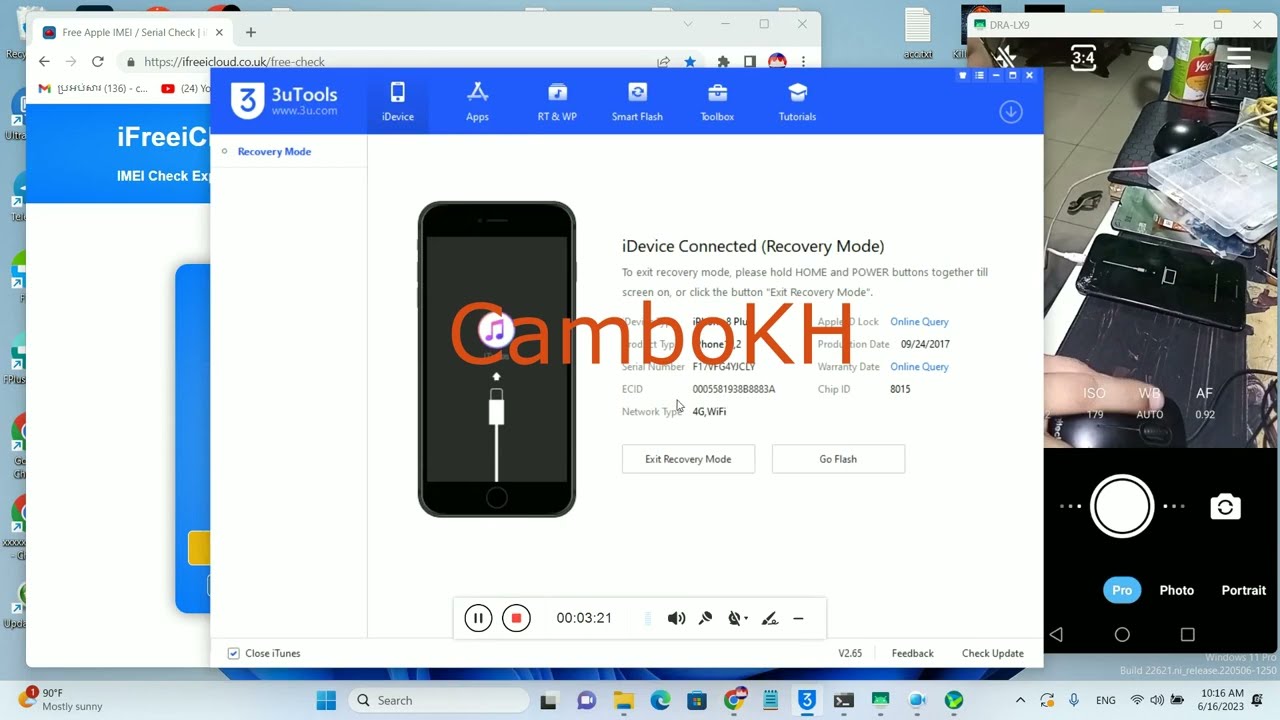Open the Chrome three-dot menu

coord(803,62)
